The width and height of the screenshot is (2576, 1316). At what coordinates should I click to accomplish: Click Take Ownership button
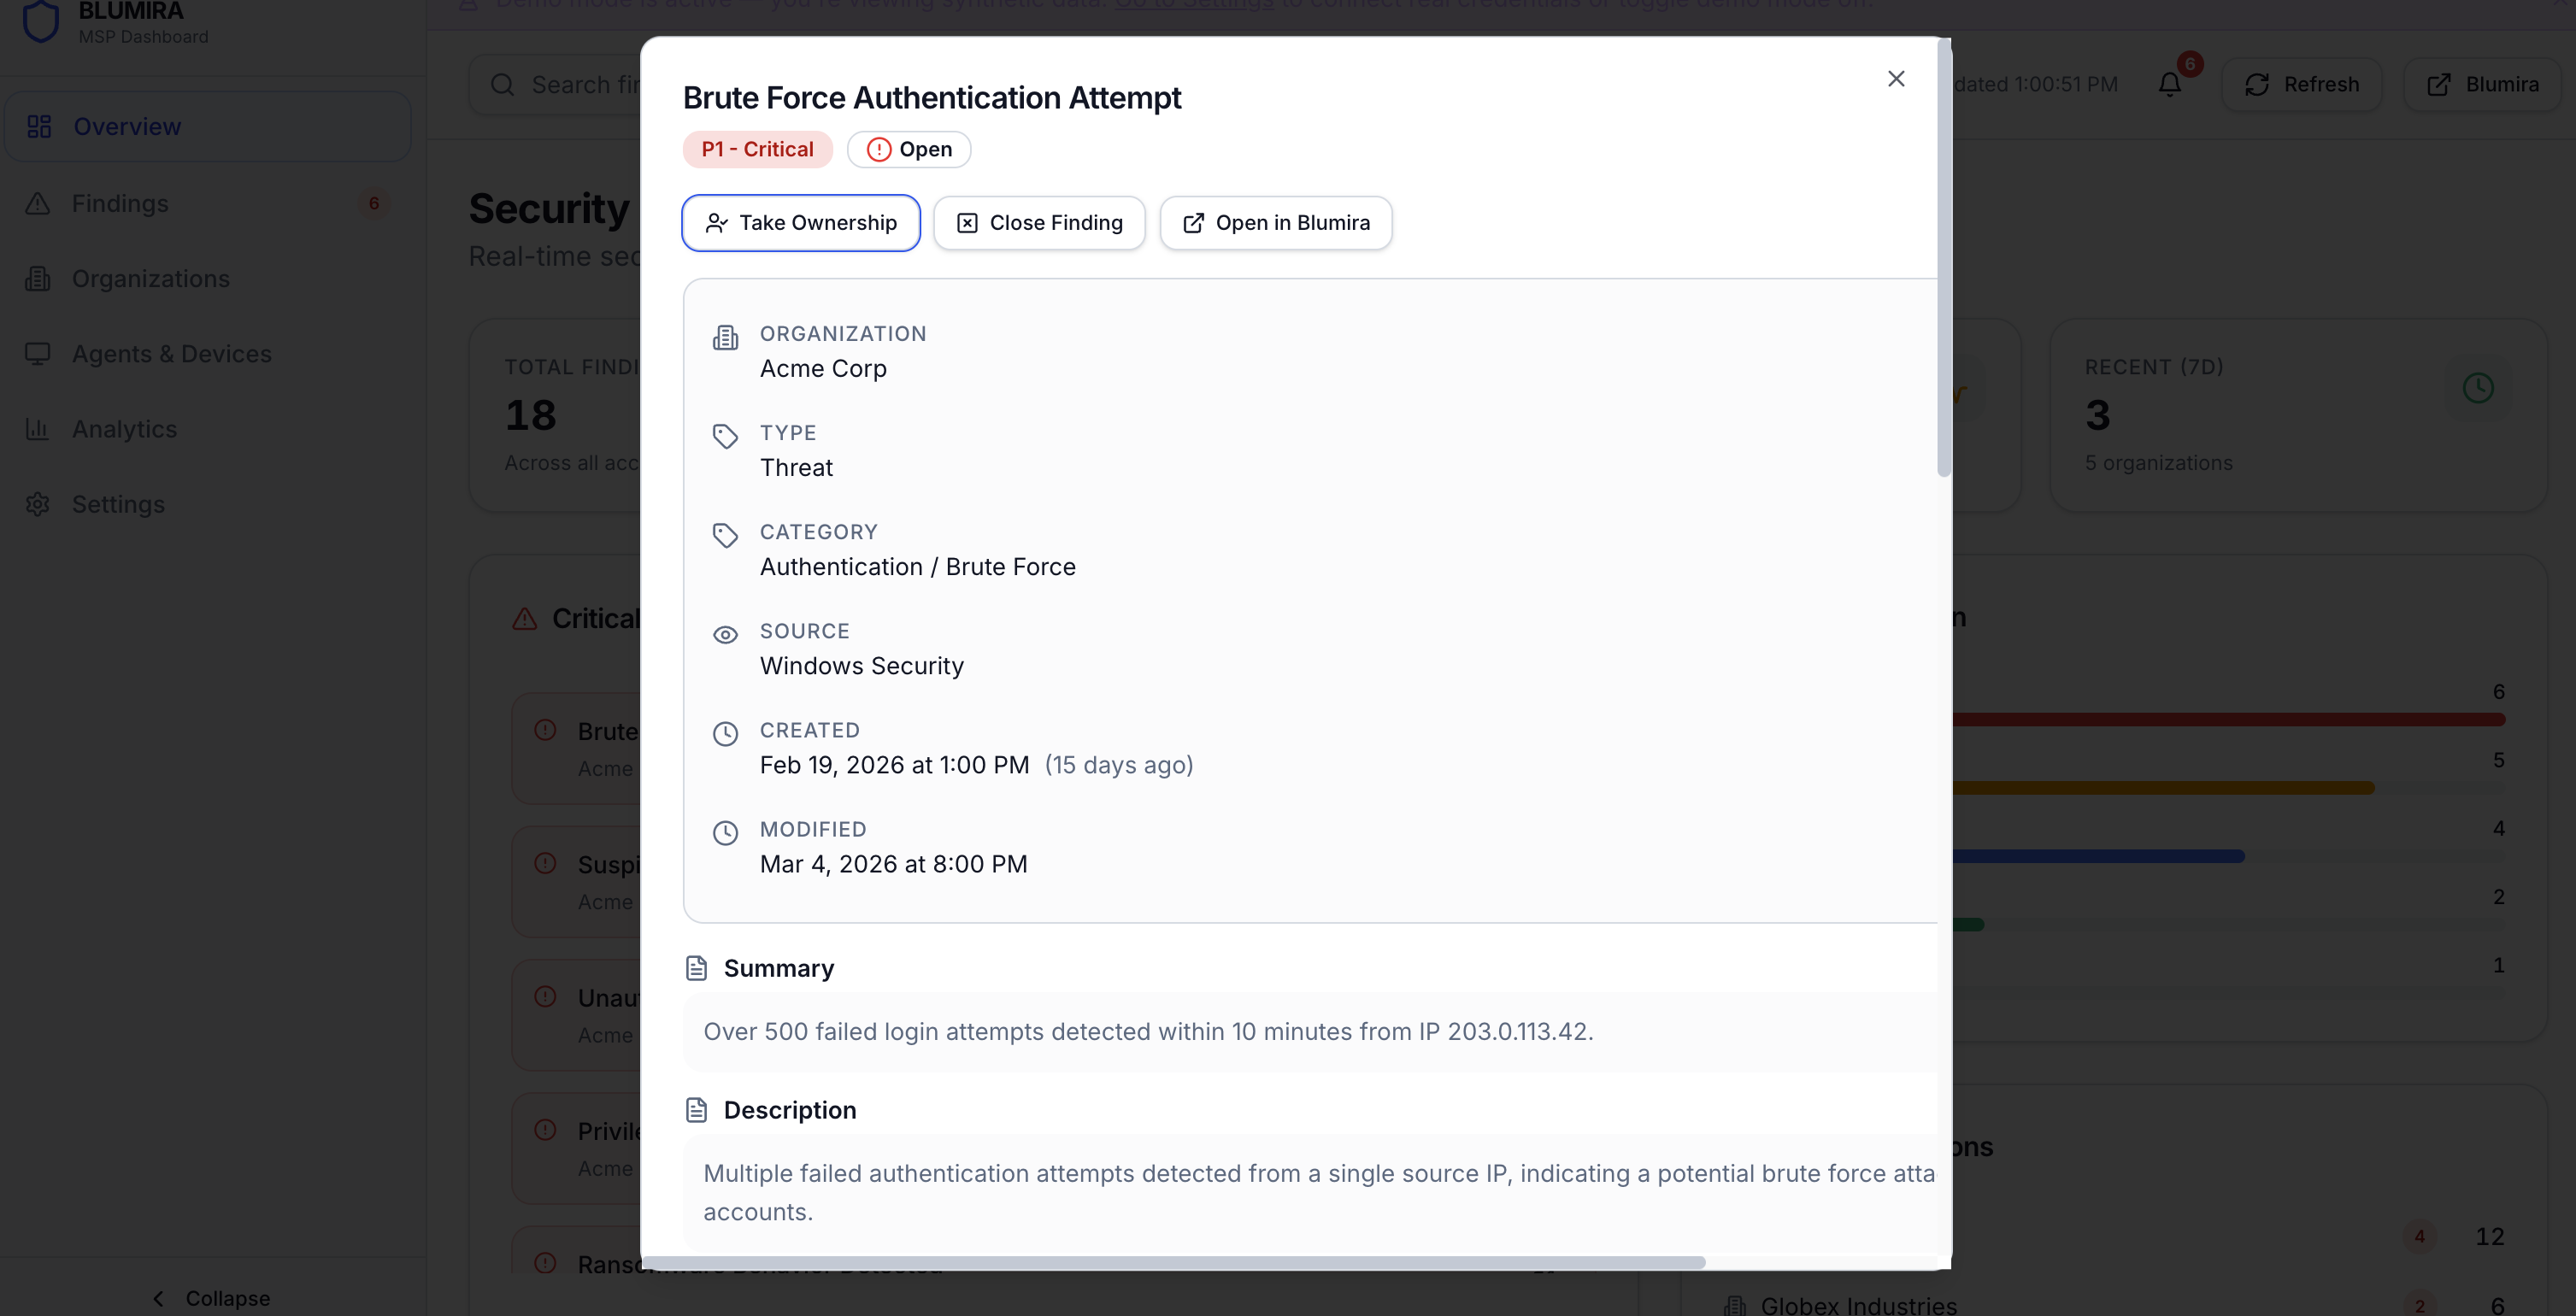point(800,223)
